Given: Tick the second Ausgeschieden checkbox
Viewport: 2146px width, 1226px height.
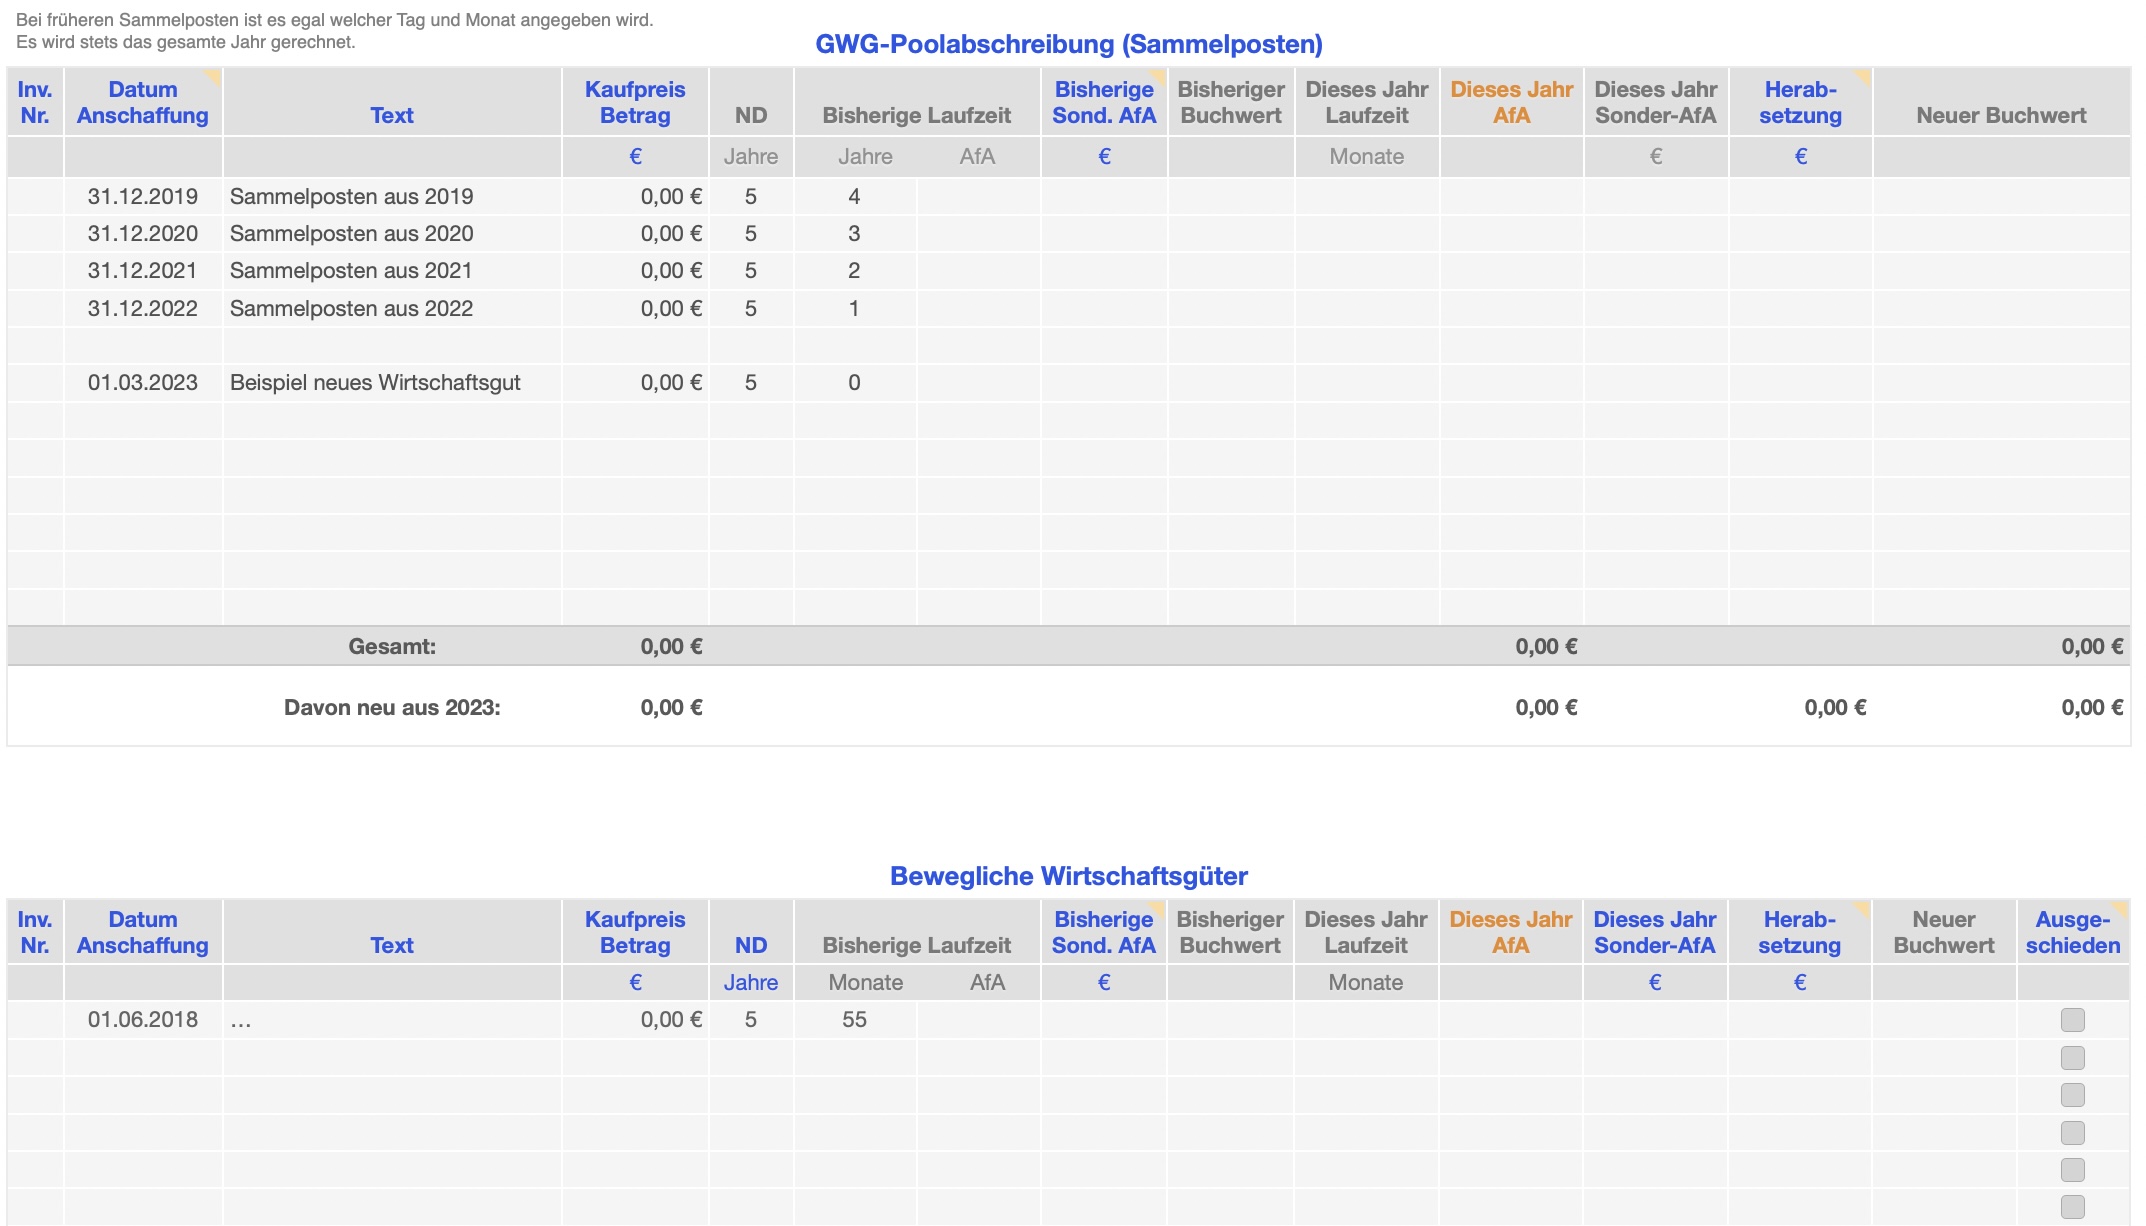Looking at the screenshot, I should click(x=2072, y=1058).
